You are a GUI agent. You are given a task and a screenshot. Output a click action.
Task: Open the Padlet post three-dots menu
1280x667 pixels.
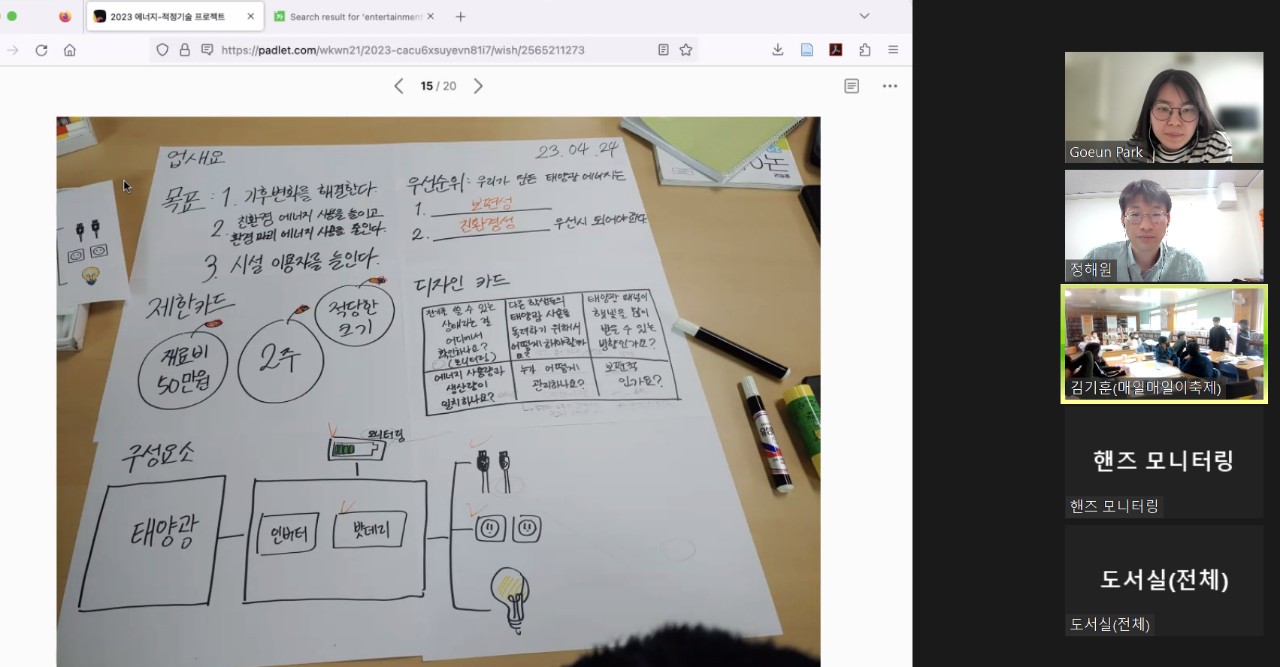(x=889, y=86)
